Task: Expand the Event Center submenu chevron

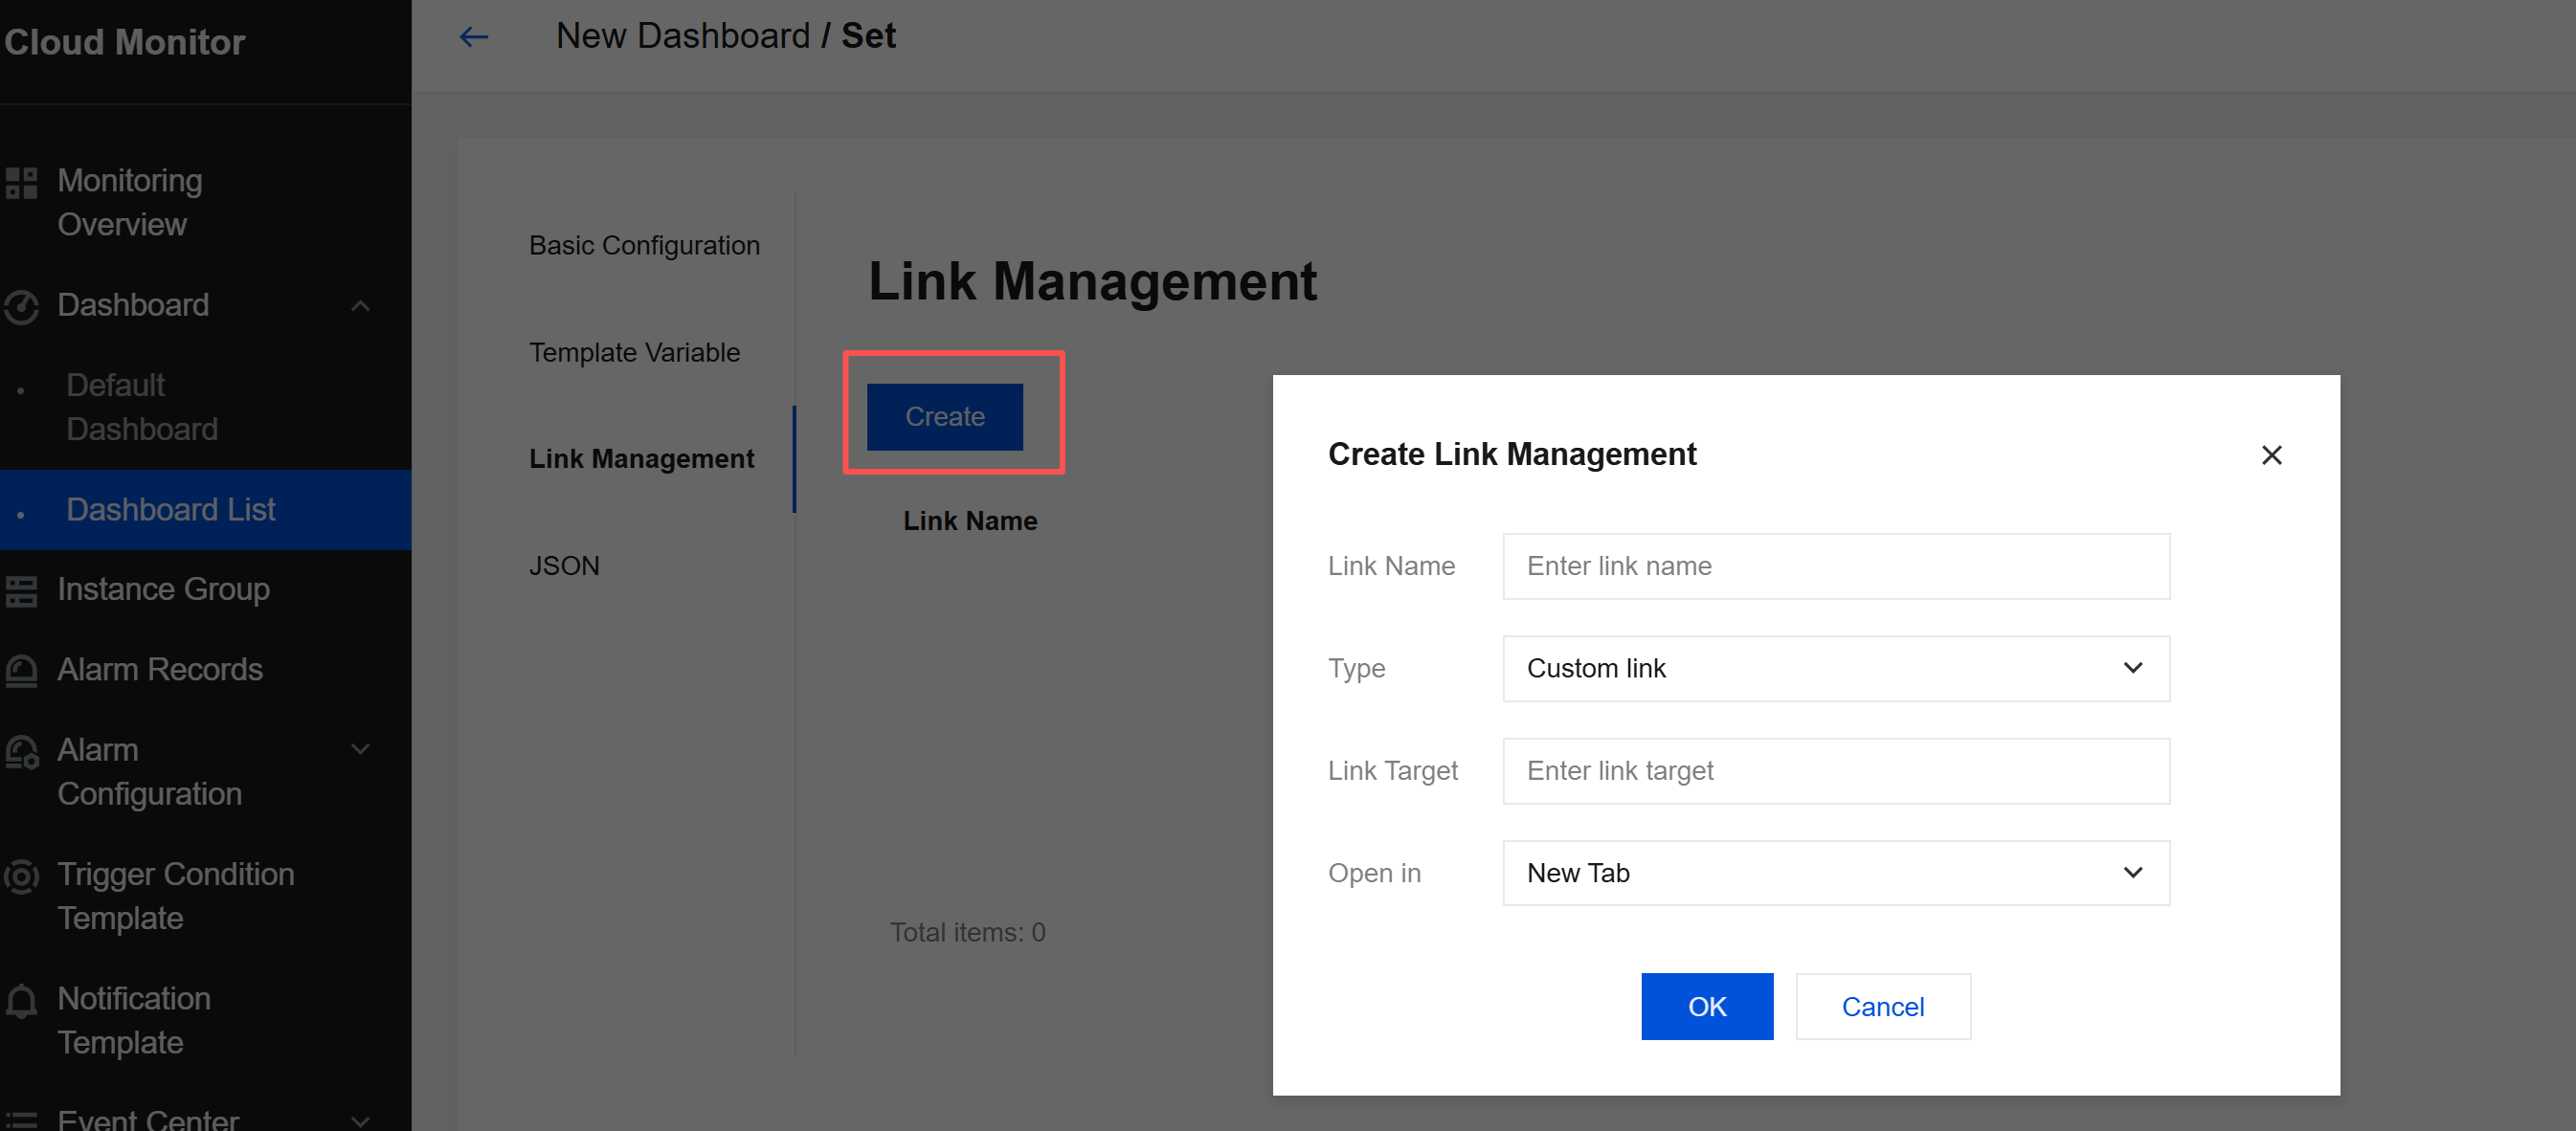Action: click(x=361, y=1121)
